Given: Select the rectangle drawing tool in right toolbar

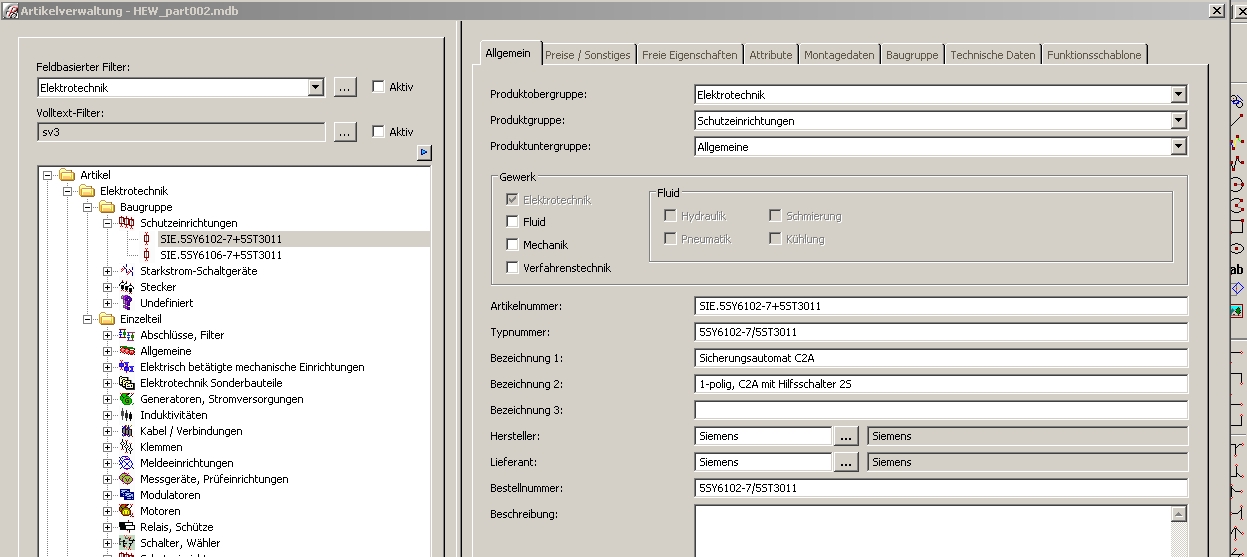Looking at the screenshot, I should click(x=1237, y=227).
